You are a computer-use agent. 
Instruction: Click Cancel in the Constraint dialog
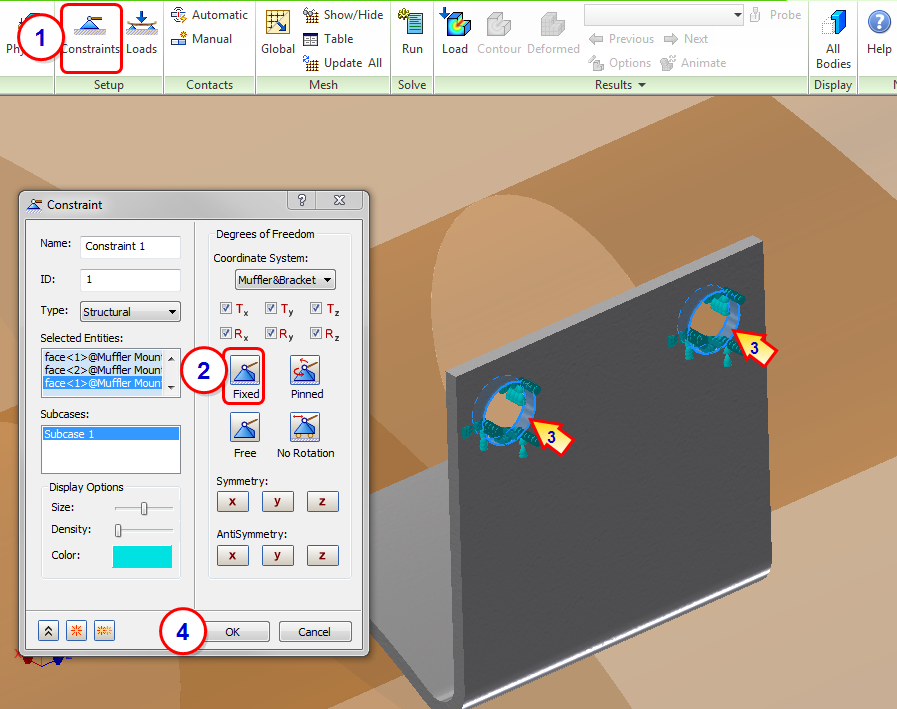tap(315, 632)
